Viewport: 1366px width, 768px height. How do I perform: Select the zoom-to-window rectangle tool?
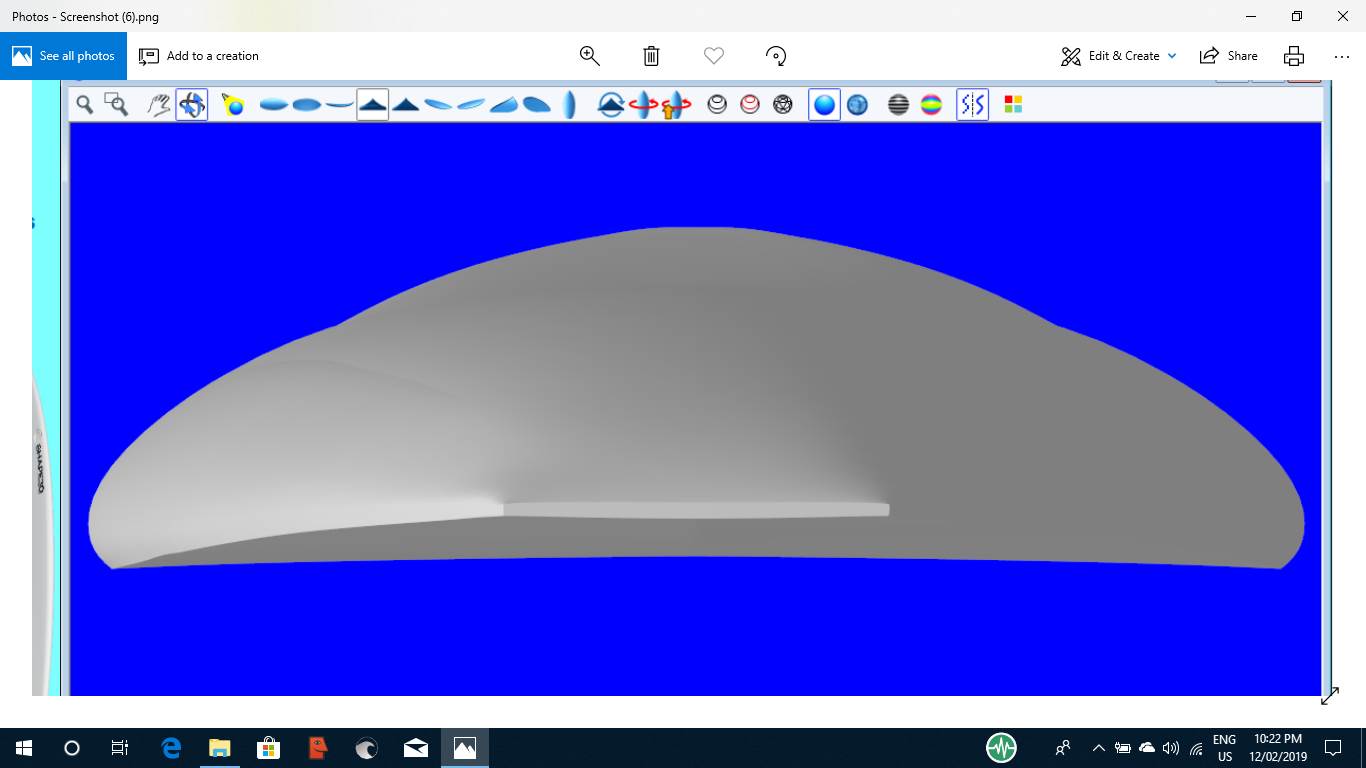[117, 104]
